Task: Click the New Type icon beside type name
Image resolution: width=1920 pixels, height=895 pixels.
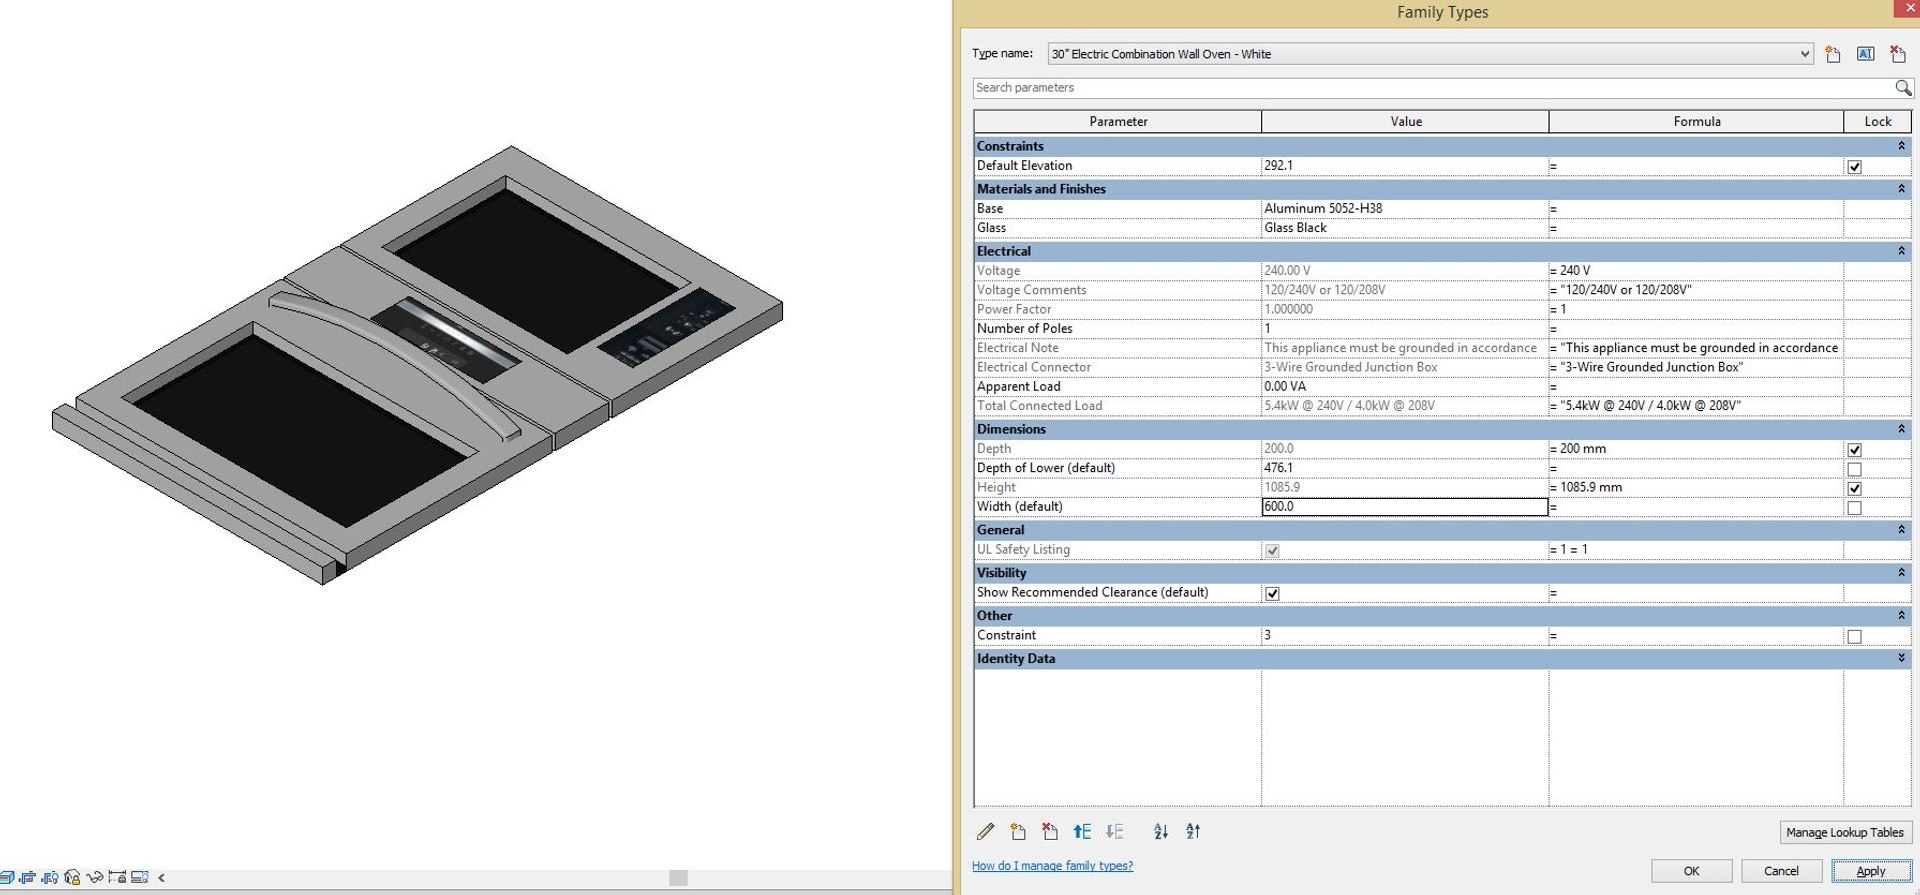Action: (x=1832, y=54)
